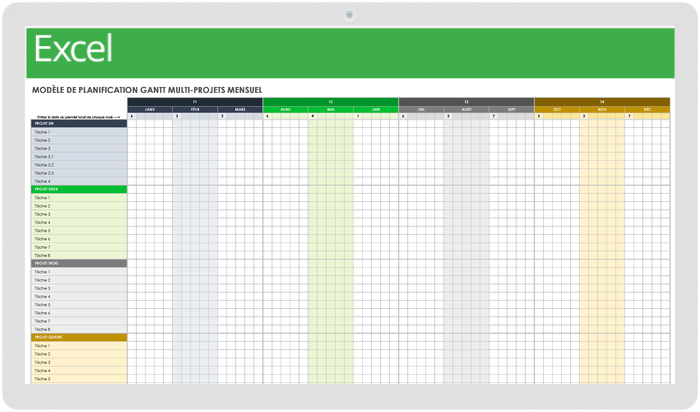This screenshot has height=412, width=700.
Task: Click Tâche 8 under PROJET DEUX
Action: (79, 255)
